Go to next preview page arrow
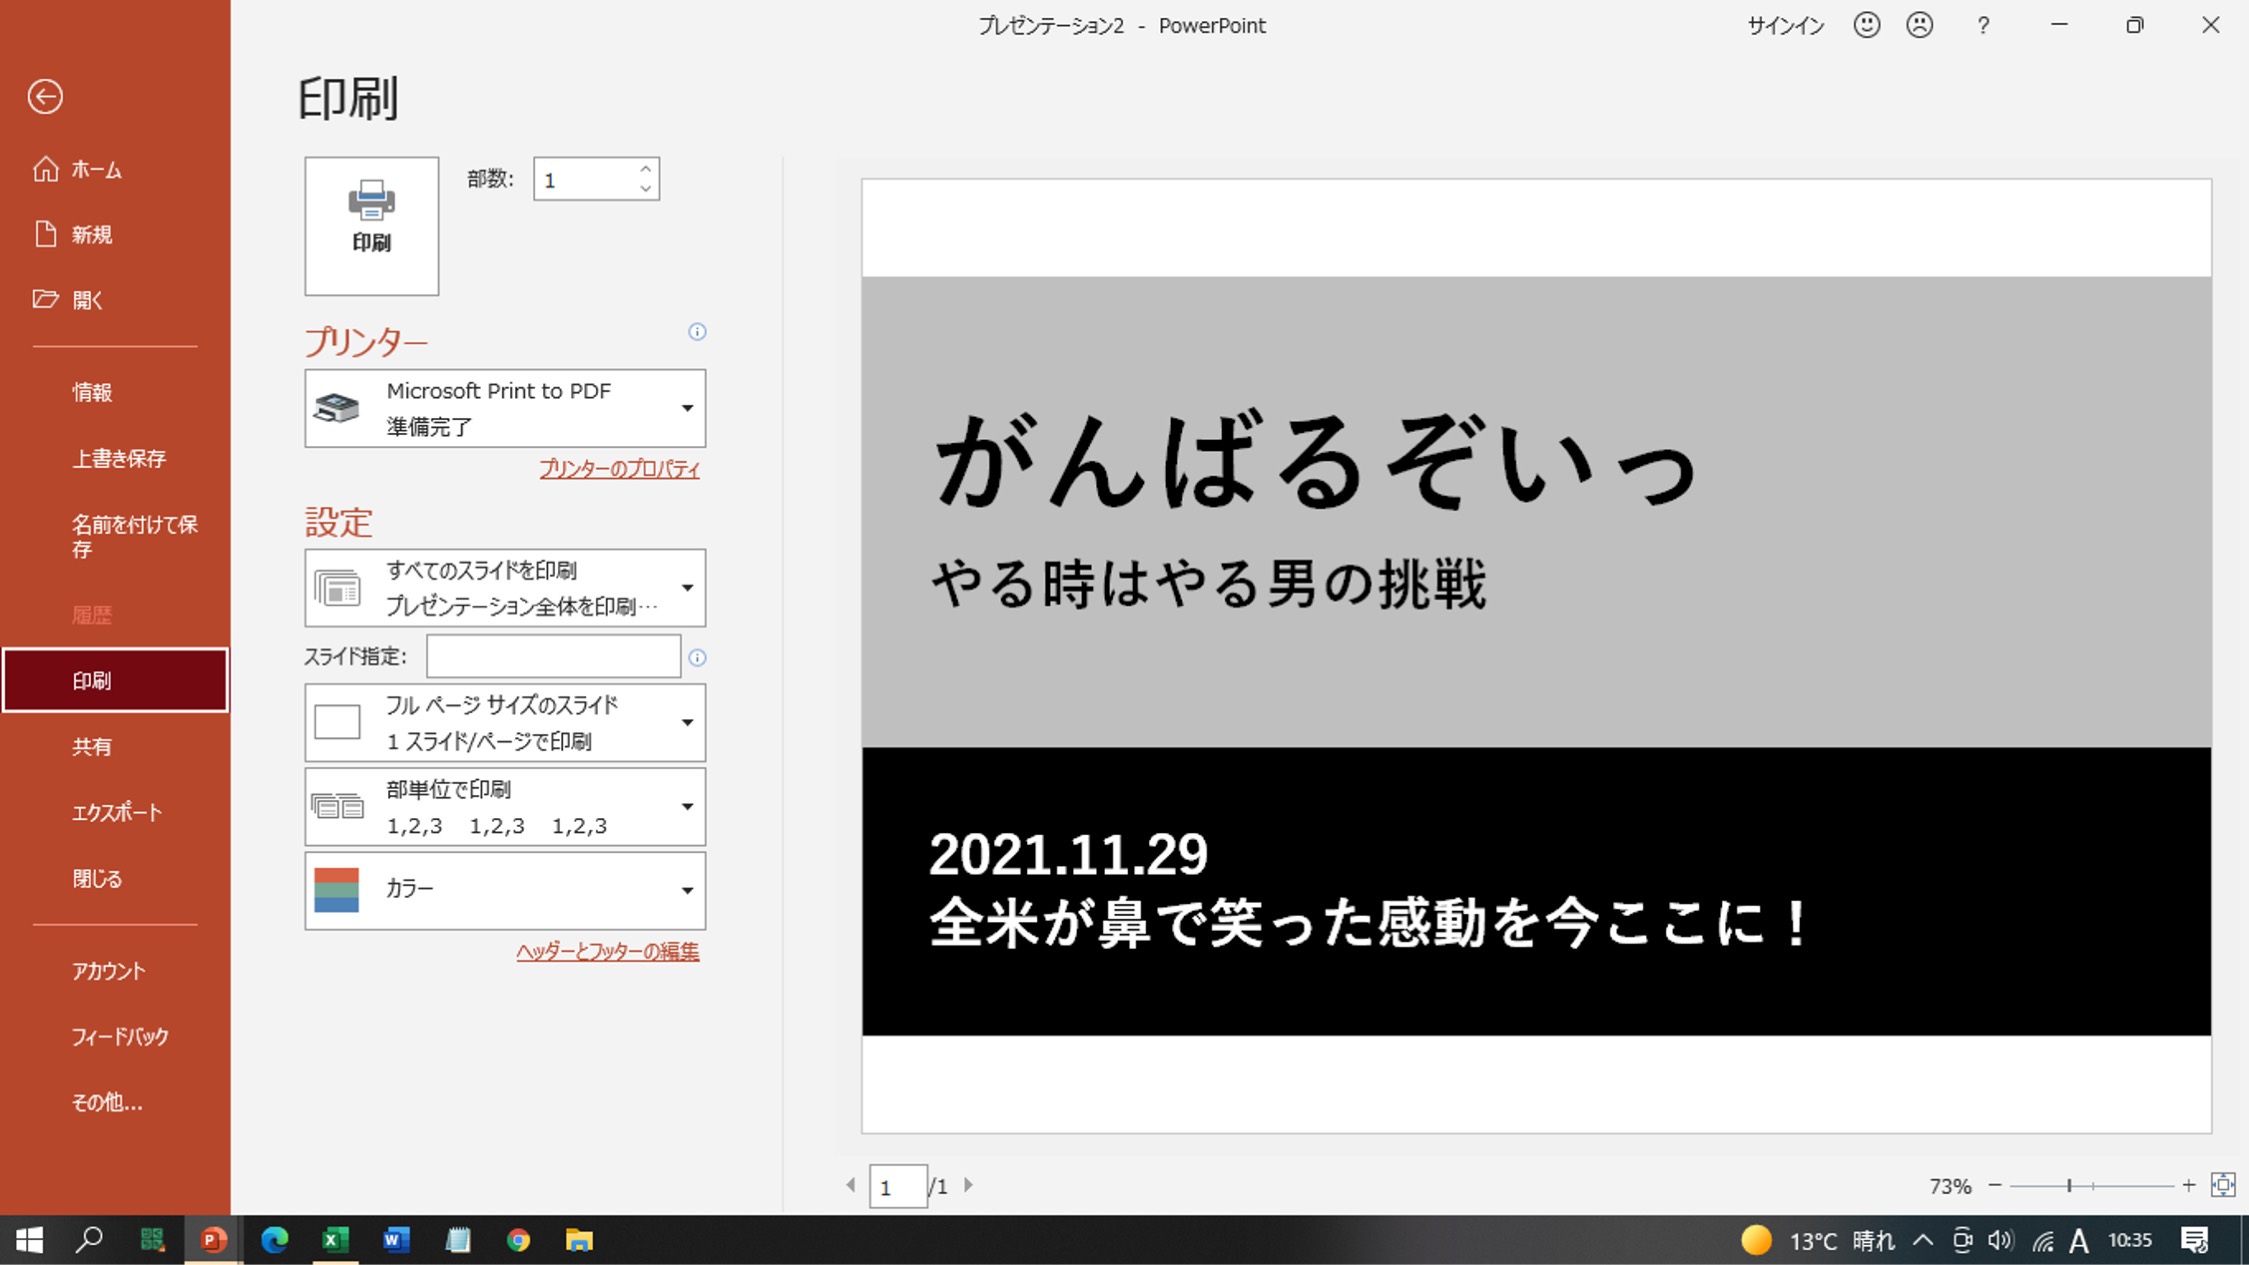 [968, 1185]
